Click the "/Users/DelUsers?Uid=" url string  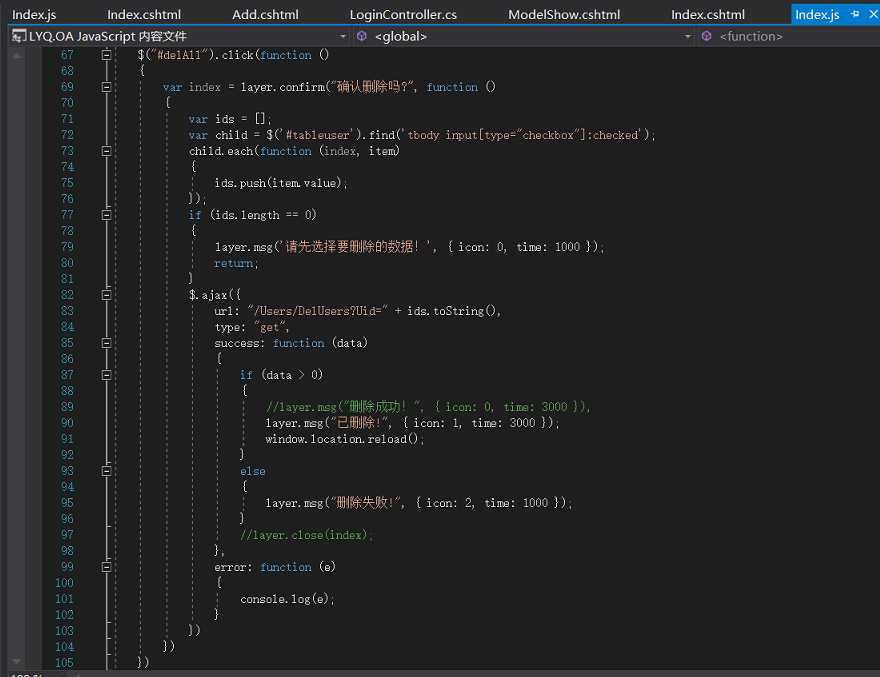[x=317, y=311]
